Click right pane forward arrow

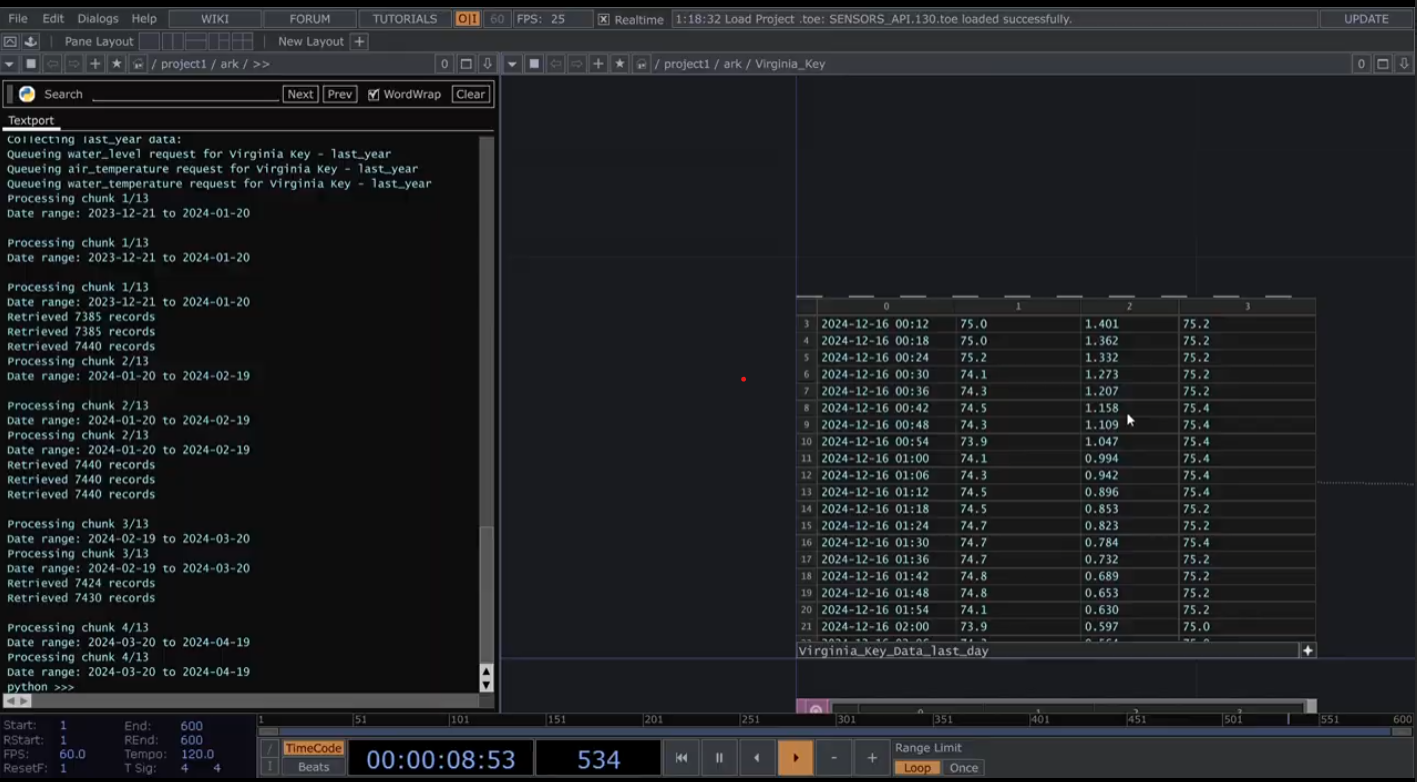tap(577, 64)
